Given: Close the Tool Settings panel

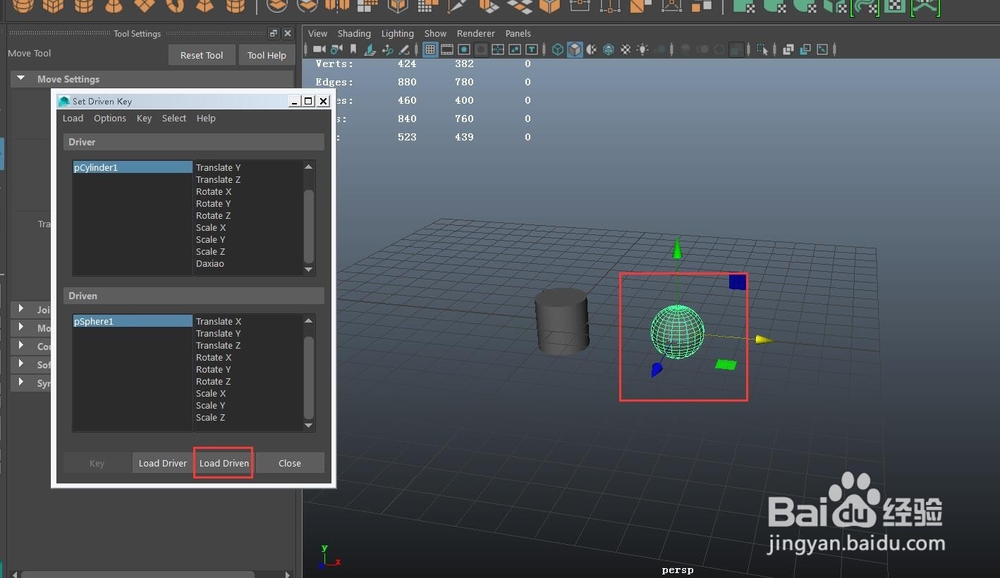Looking at the screenshot, I should click(288, 33).
